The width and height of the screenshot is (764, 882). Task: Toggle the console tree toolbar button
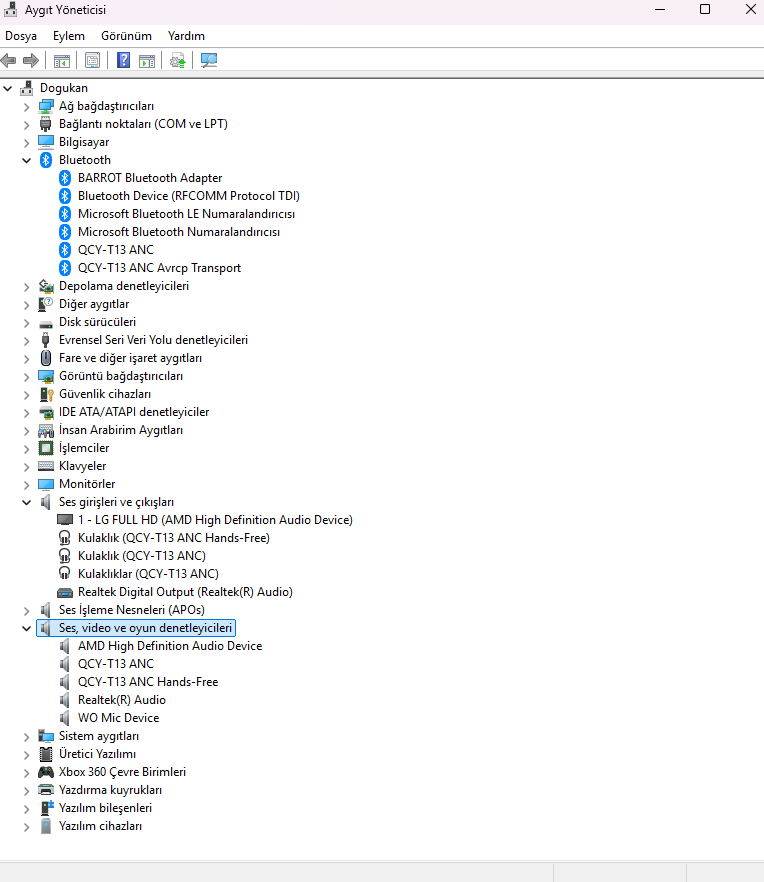pos(62,60)
